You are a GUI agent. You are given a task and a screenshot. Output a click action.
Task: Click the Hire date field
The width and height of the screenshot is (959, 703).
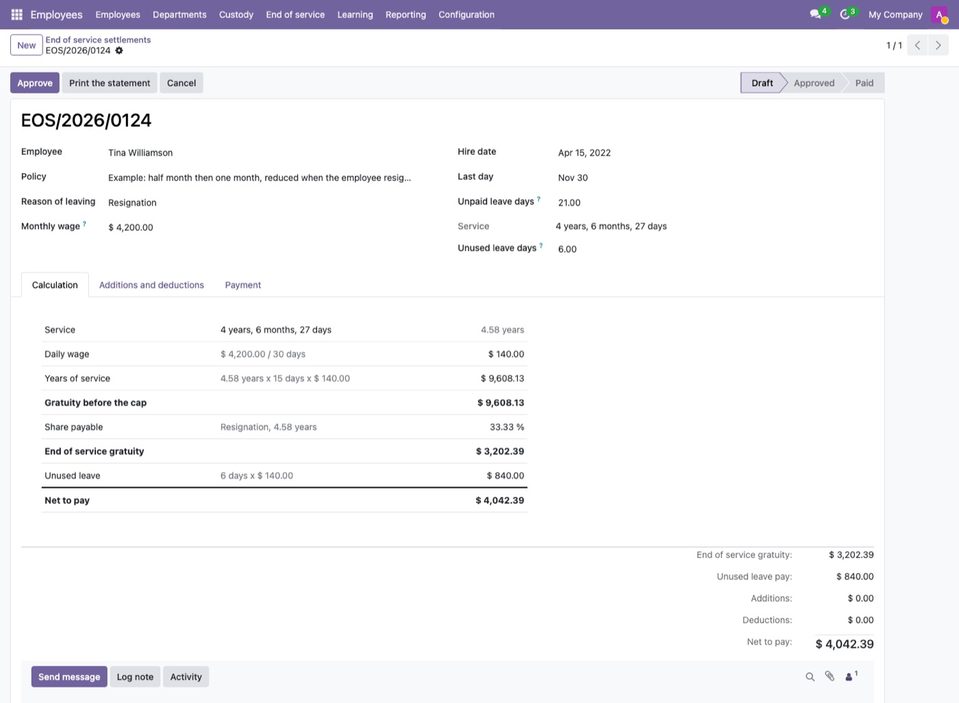[x=714, y=153]
